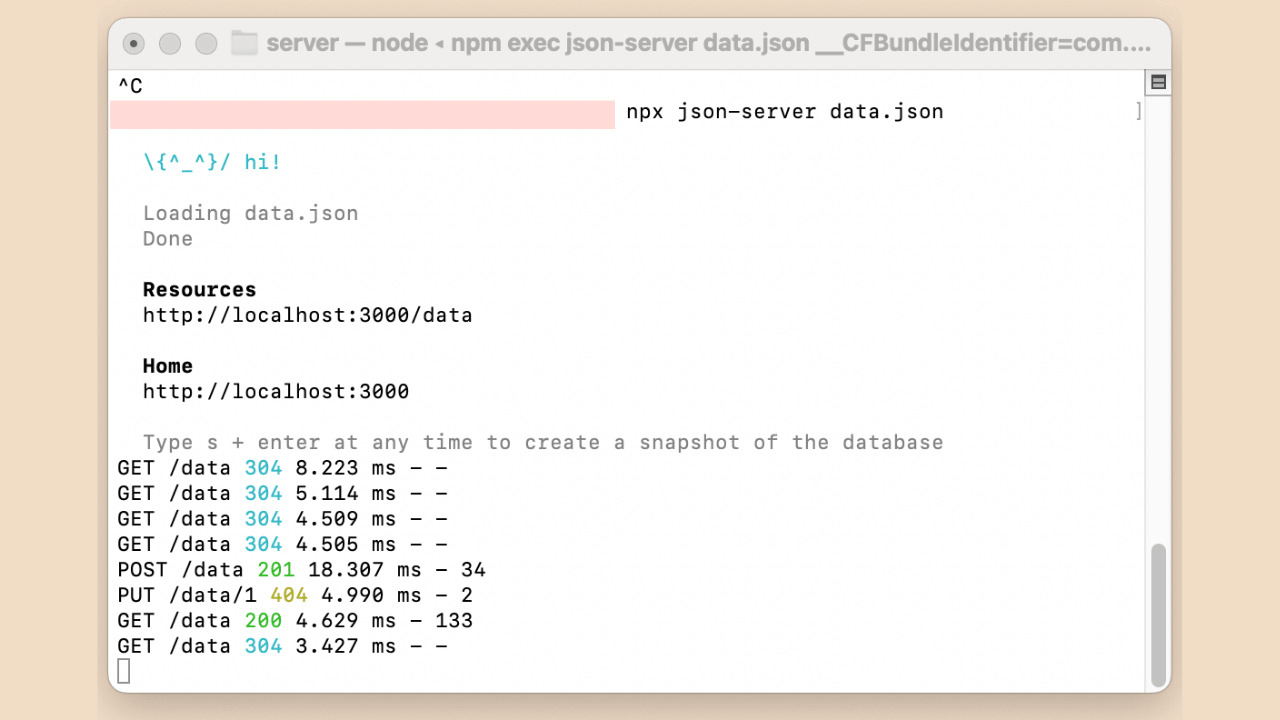This screenshot has height=720, width=1280.
Task: Click the 'npx json-server data.json' command text
Action: coord(785,112)
